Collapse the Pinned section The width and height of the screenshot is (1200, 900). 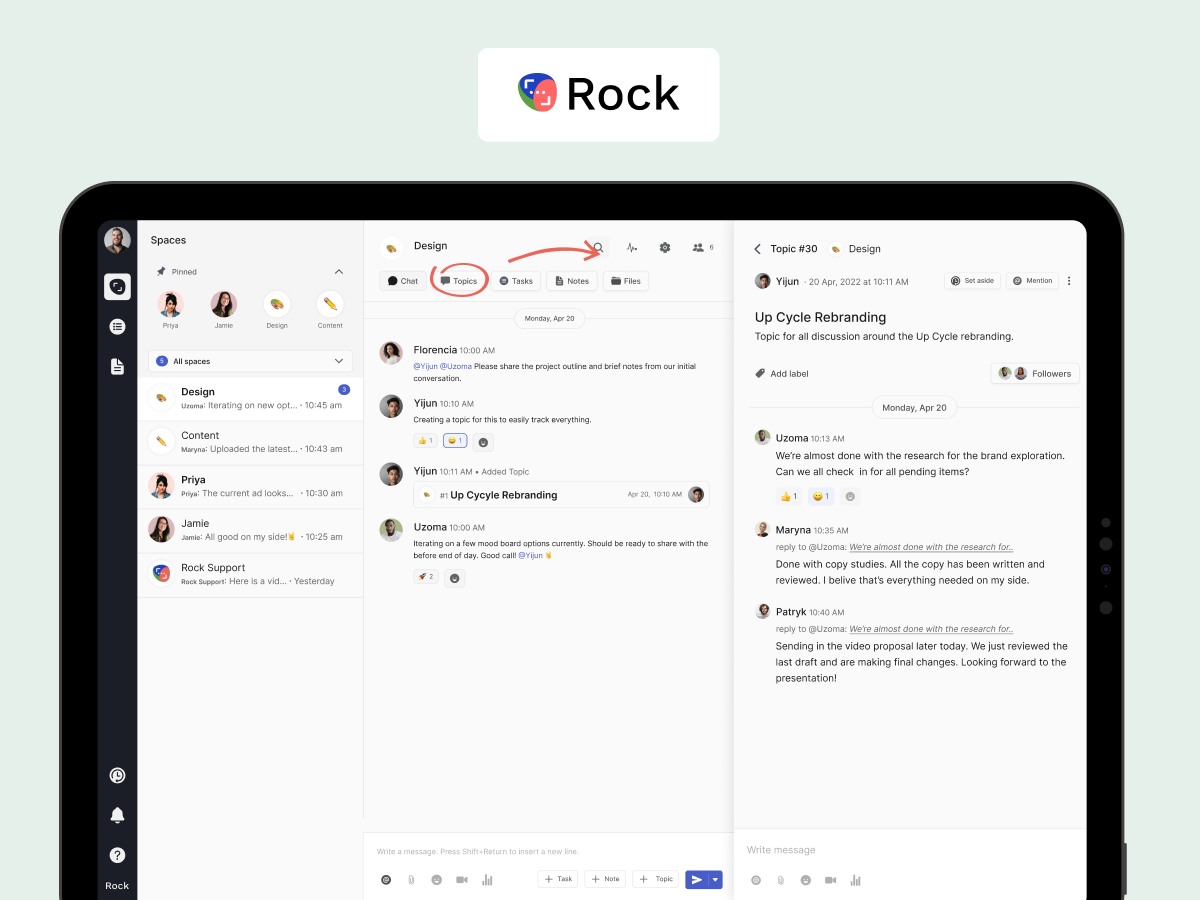click(339, 272)
